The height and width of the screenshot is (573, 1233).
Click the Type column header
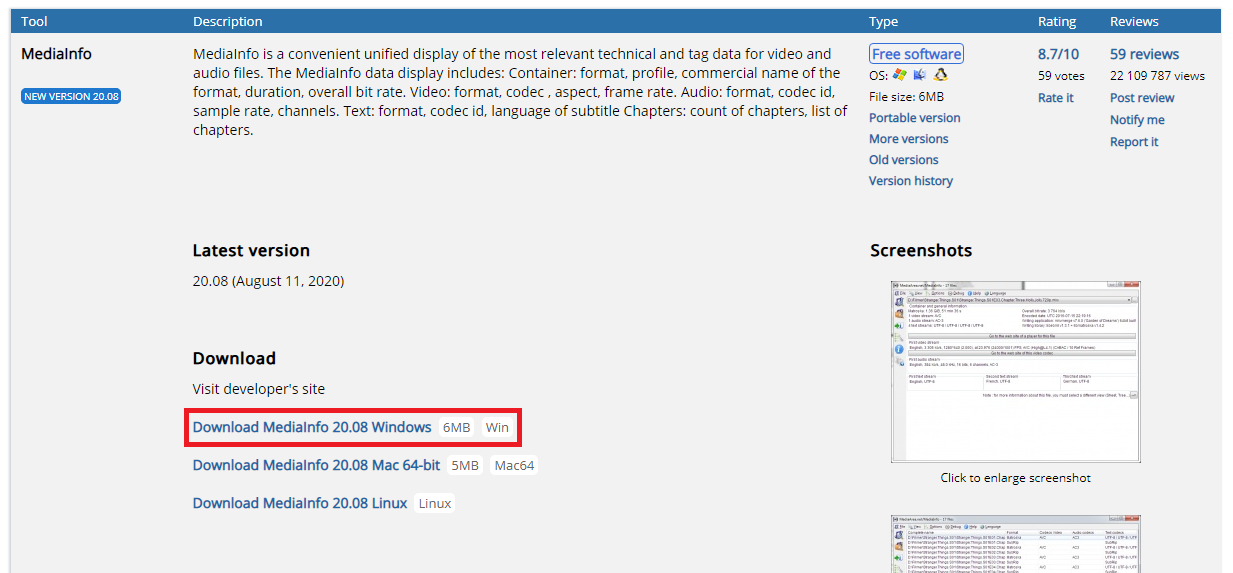(884, 21)
